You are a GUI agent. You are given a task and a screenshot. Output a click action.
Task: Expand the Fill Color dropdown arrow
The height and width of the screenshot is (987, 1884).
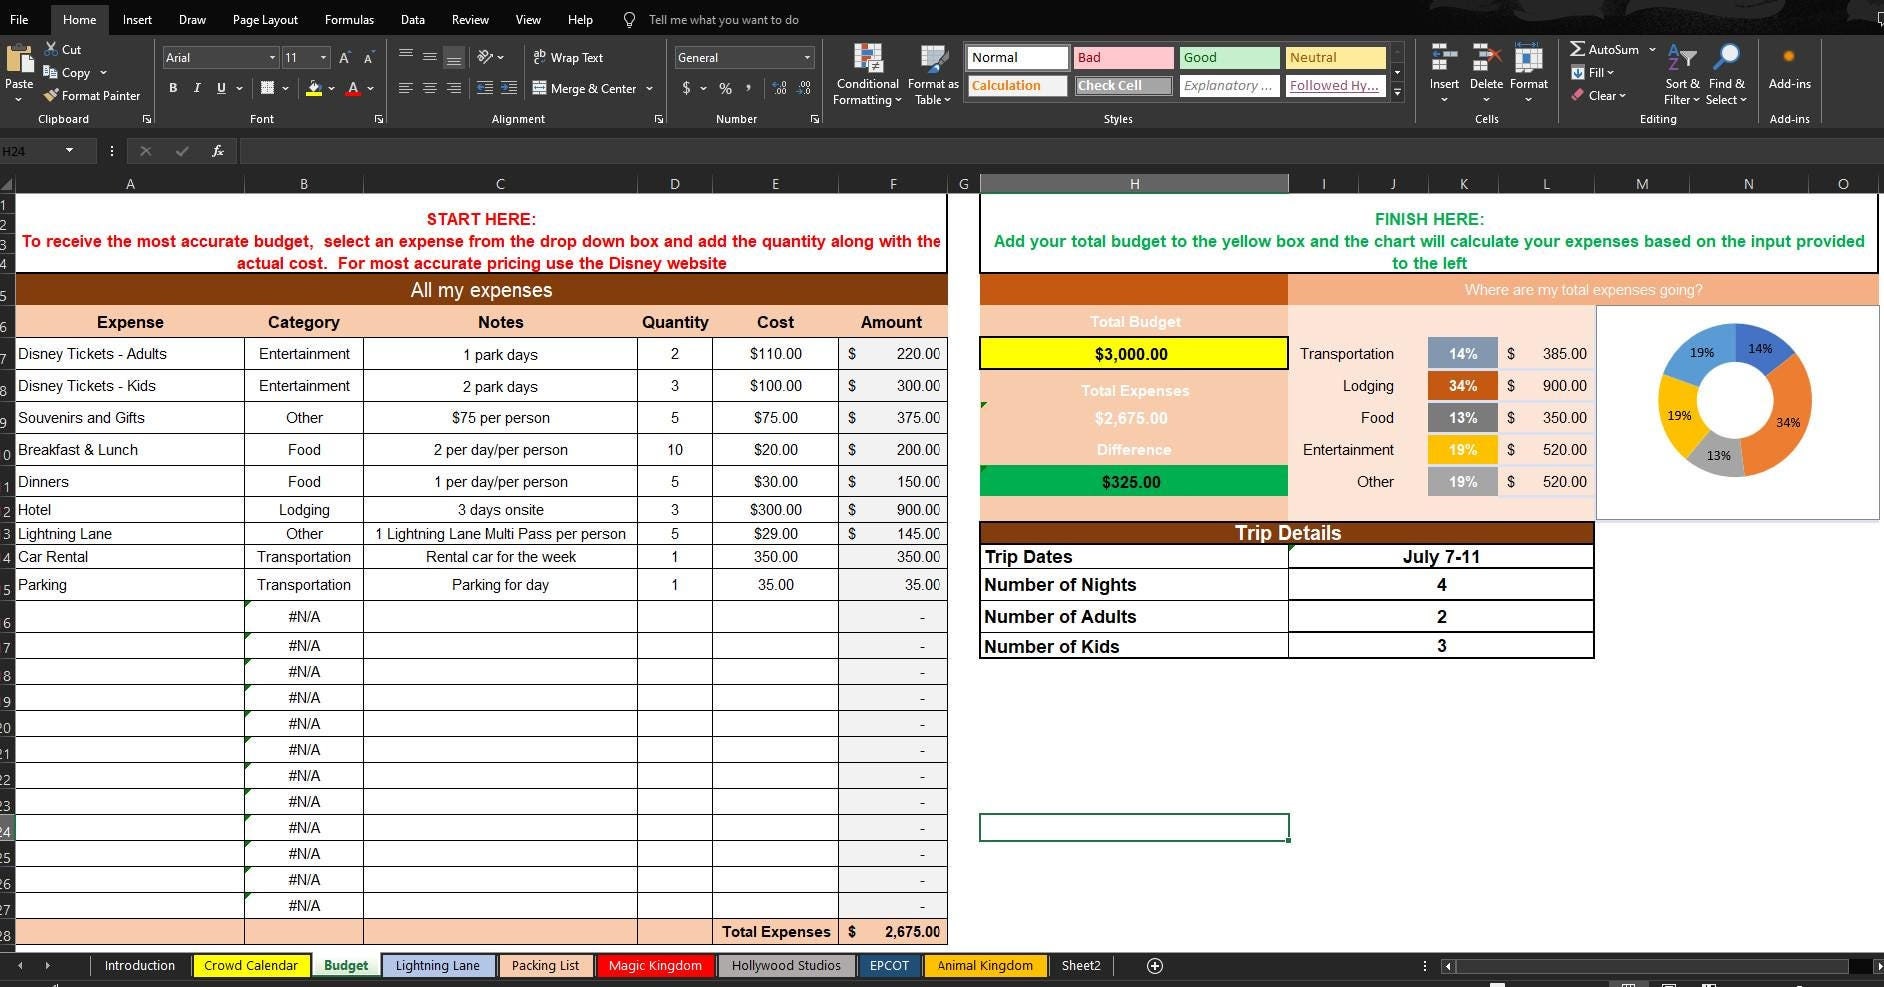coord(330,88)
